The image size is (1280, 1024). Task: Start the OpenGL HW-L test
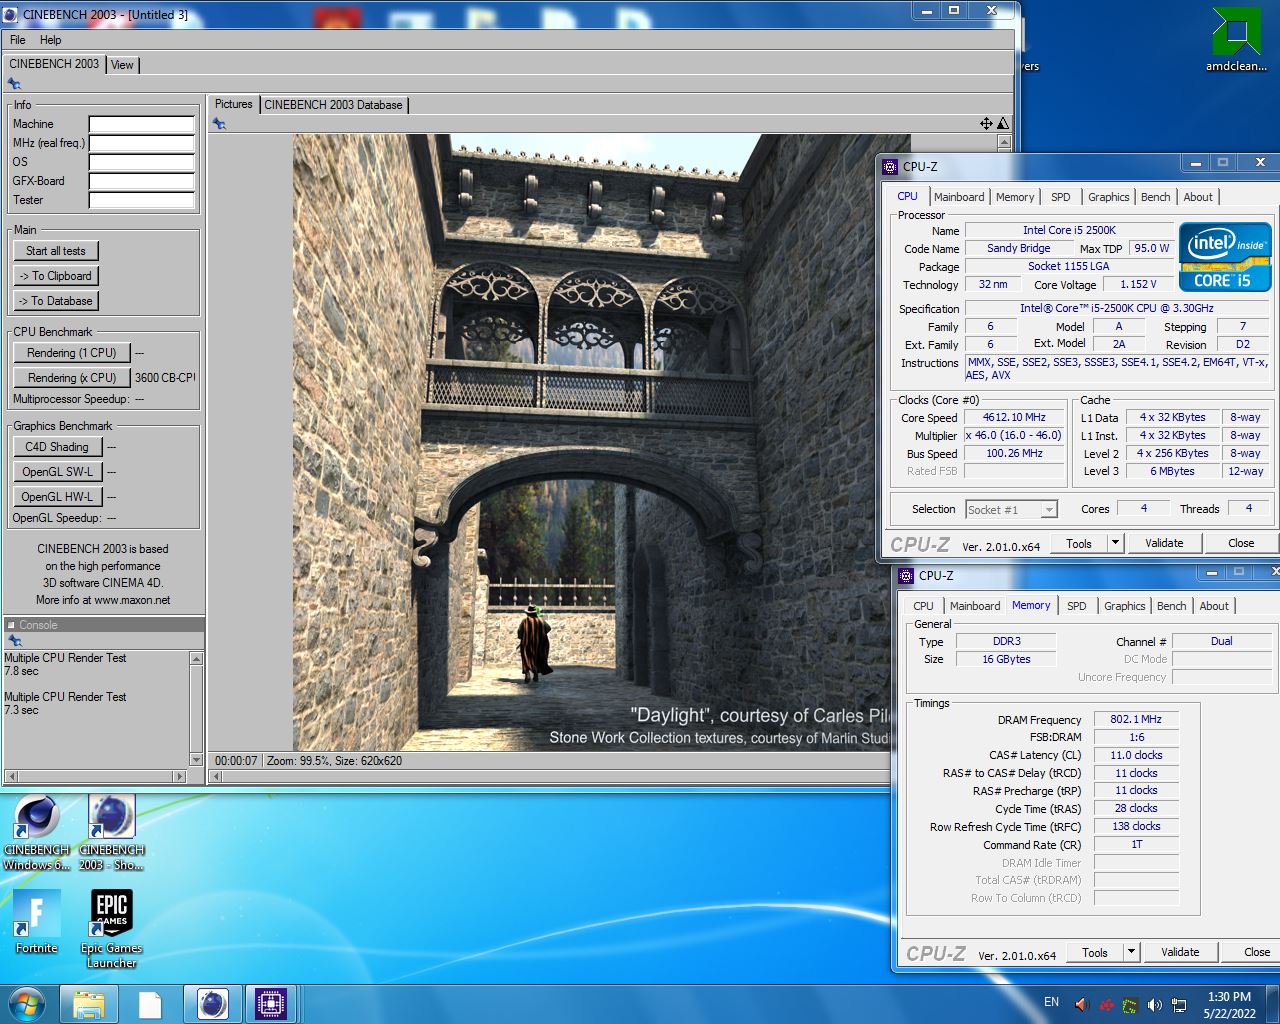57,497
